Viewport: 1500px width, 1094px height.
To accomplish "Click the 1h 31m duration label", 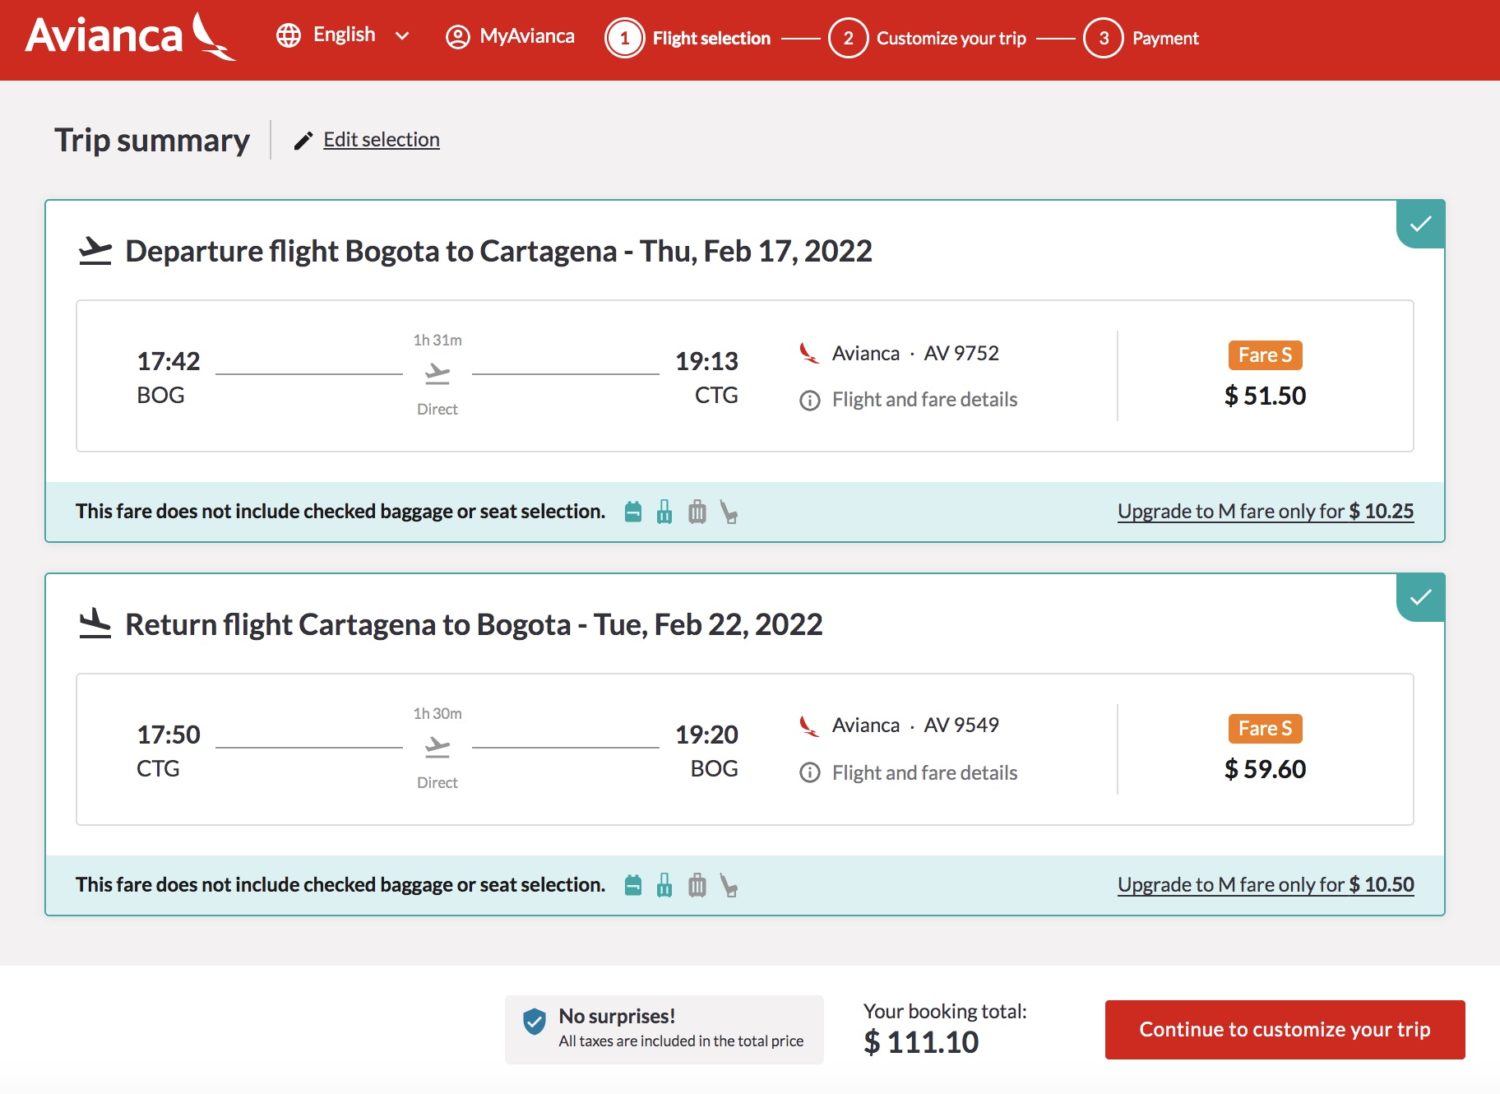I will pyautogui.click(x=437, y=340).
